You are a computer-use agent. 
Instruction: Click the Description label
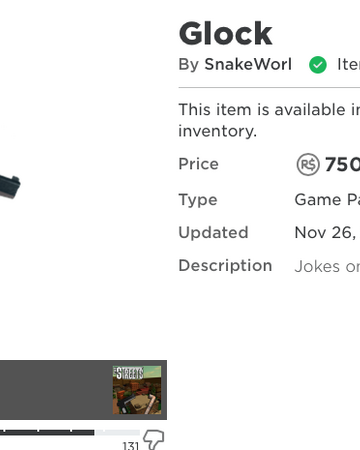pos(226,266)
